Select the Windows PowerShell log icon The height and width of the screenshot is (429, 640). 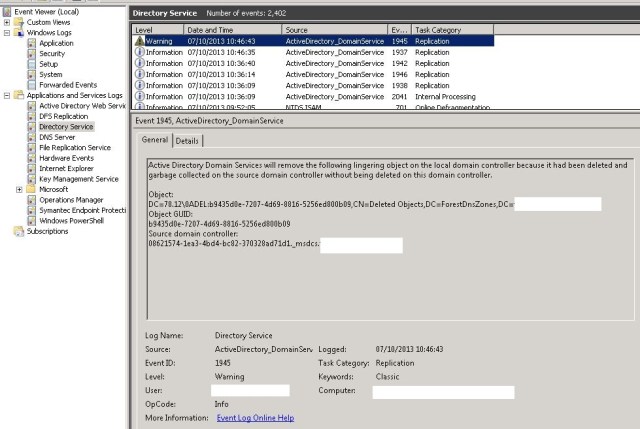tap(31, 220)
